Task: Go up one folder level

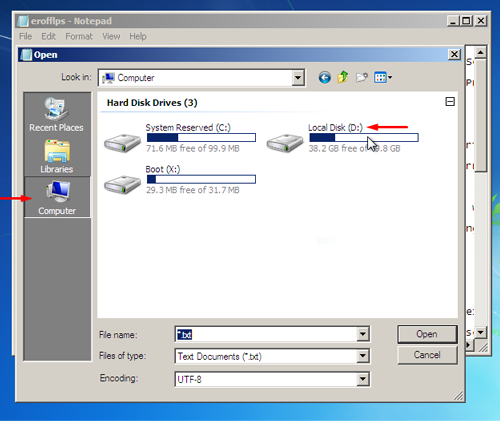Action: click(x=343, y=77)
